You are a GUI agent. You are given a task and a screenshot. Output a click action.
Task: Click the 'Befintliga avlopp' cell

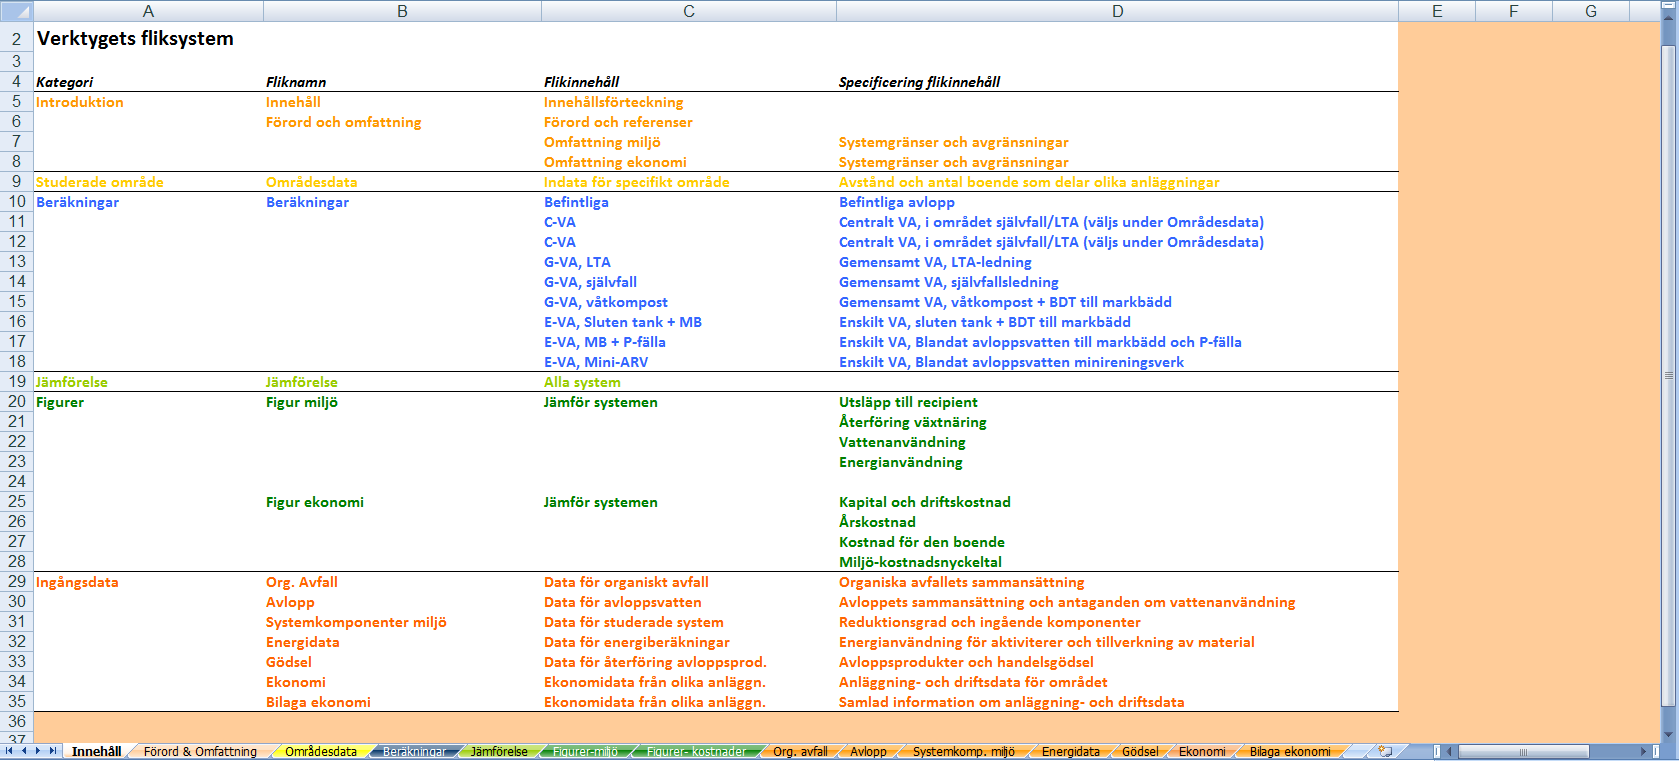pos(896,202)
